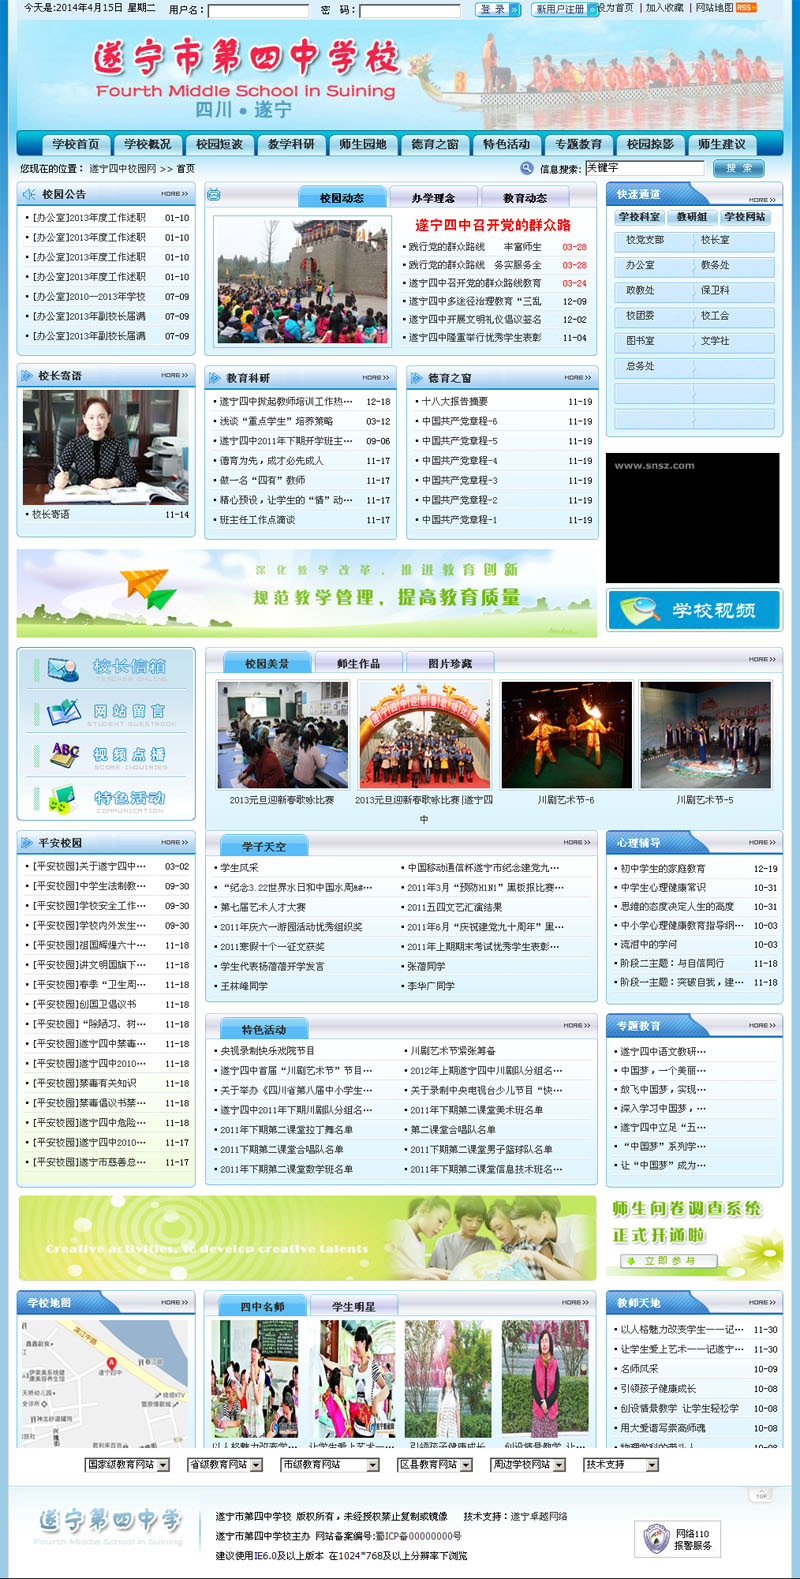
Task: Select 教学科研 in the navigation bar
Action: 291,144
